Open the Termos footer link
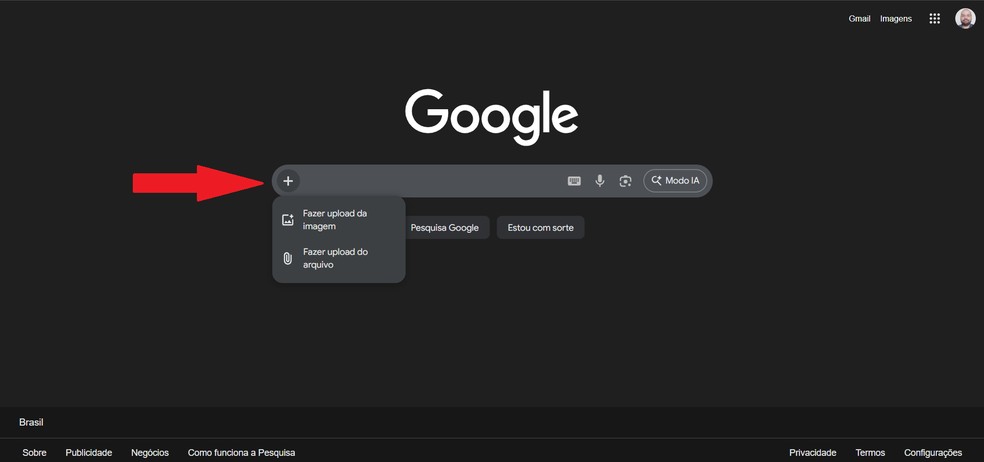 [x=870, y=453]
